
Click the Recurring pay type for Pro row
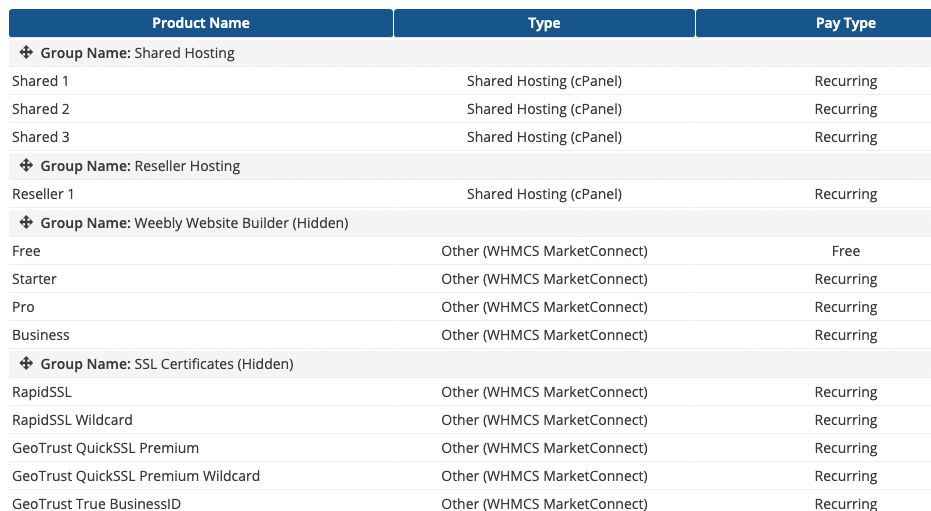846,307
